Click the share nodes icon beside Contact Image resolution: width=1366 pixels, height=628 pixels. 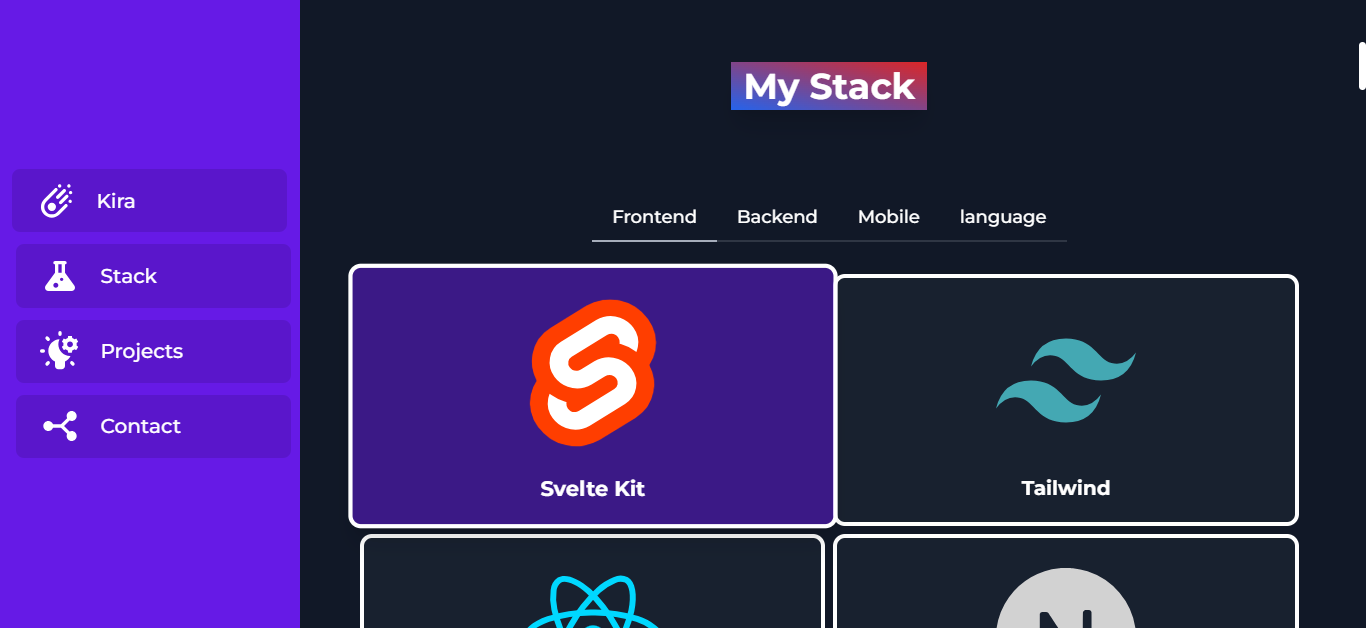[60, 426]
